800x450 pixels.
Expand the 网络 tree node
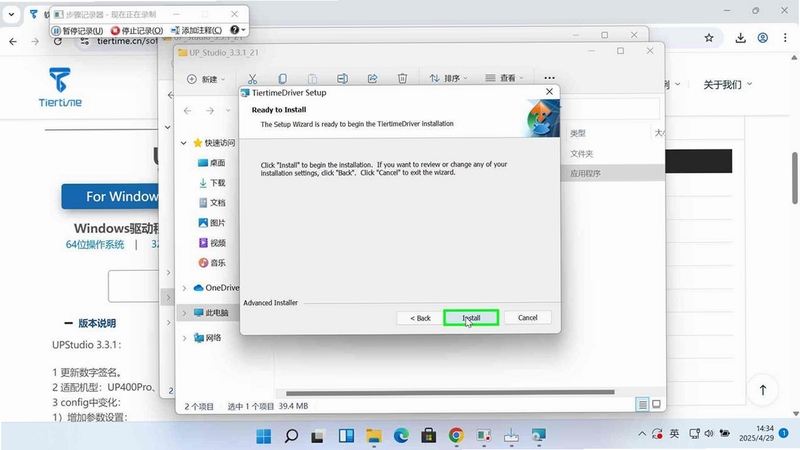[184, 338]
